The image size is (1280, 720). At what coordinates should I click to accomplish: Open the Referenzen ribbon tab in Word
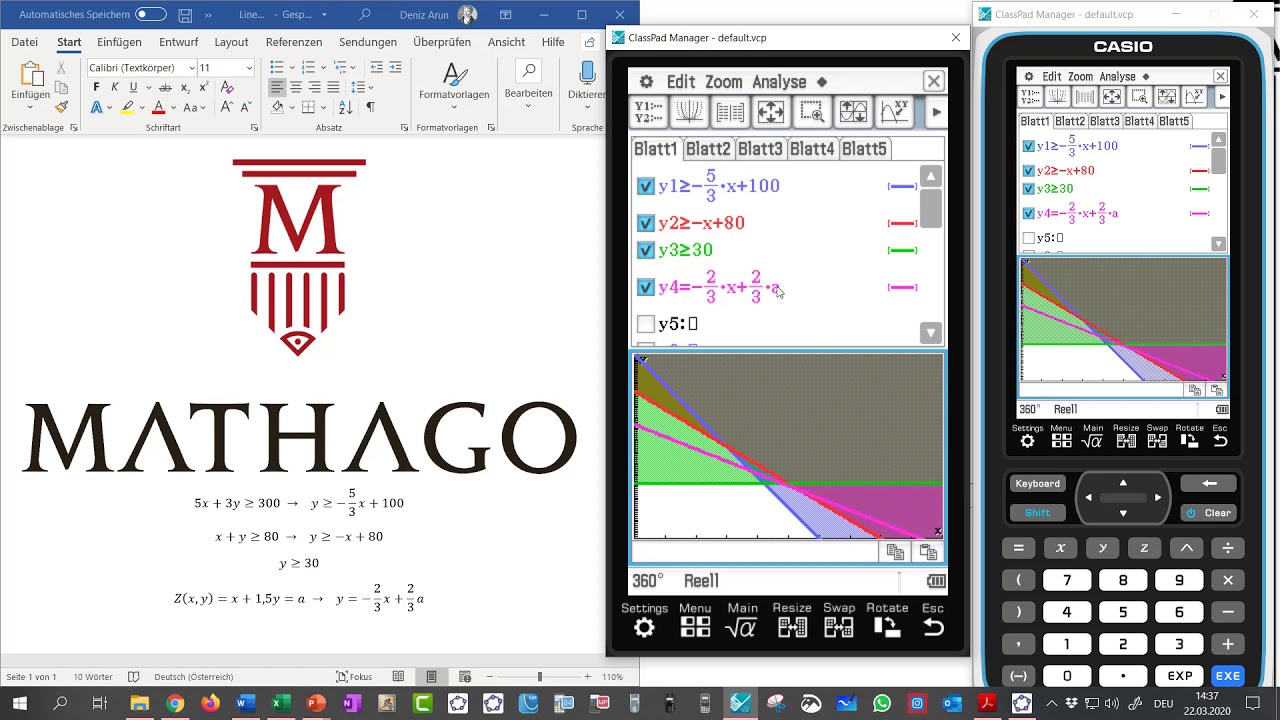pyautogui.click(x=294, y=42)
